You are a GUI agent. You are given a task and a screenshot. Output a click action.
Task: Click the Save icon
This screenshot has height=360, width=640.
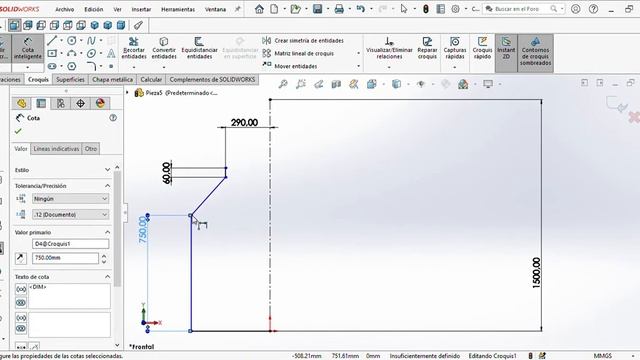click(318, 9)
